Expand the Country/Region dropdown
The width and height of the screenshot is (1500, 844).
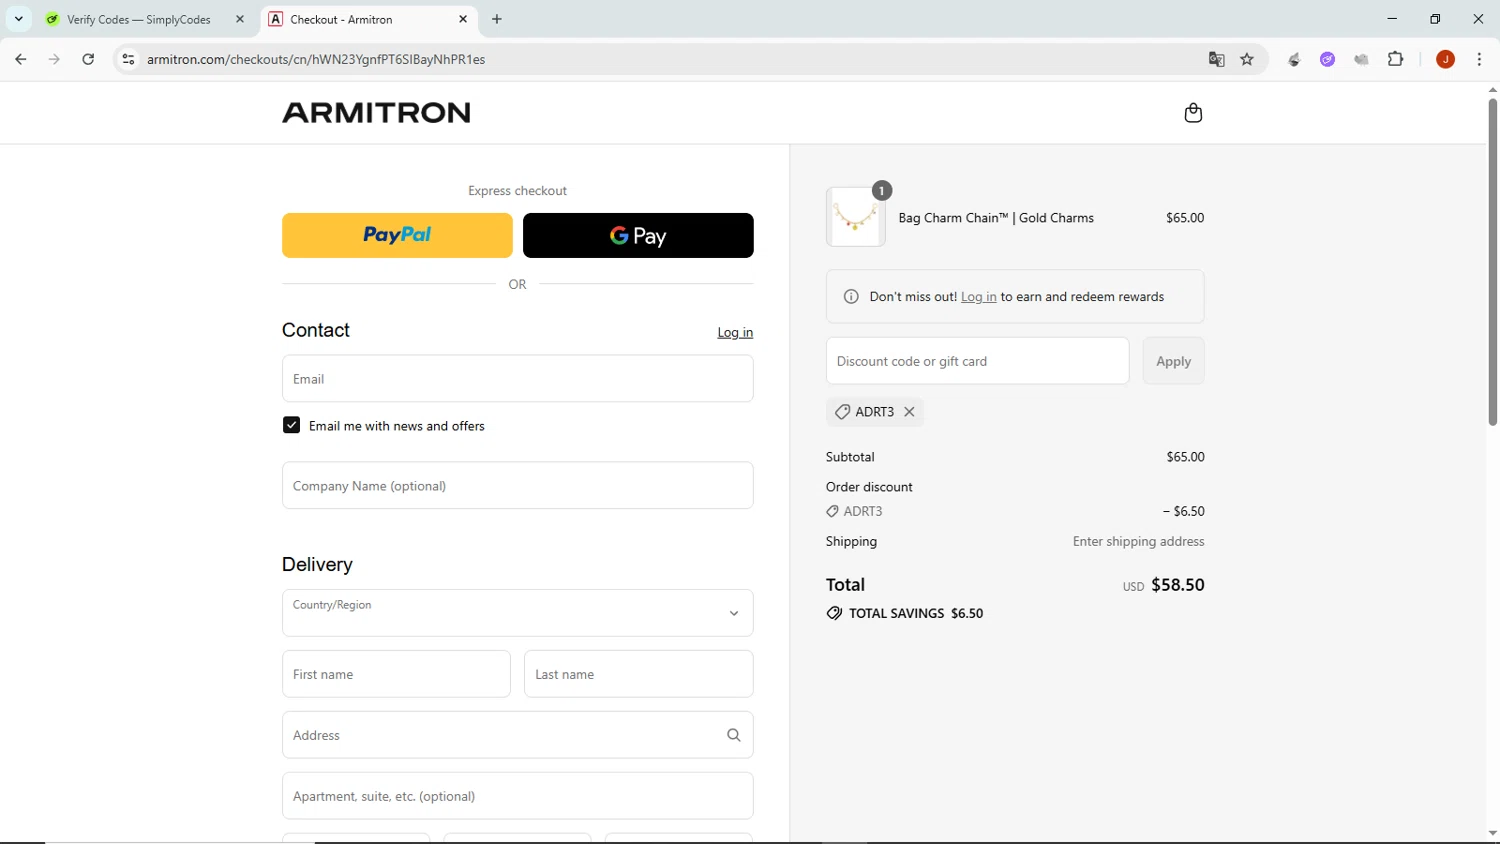[517, 613]
